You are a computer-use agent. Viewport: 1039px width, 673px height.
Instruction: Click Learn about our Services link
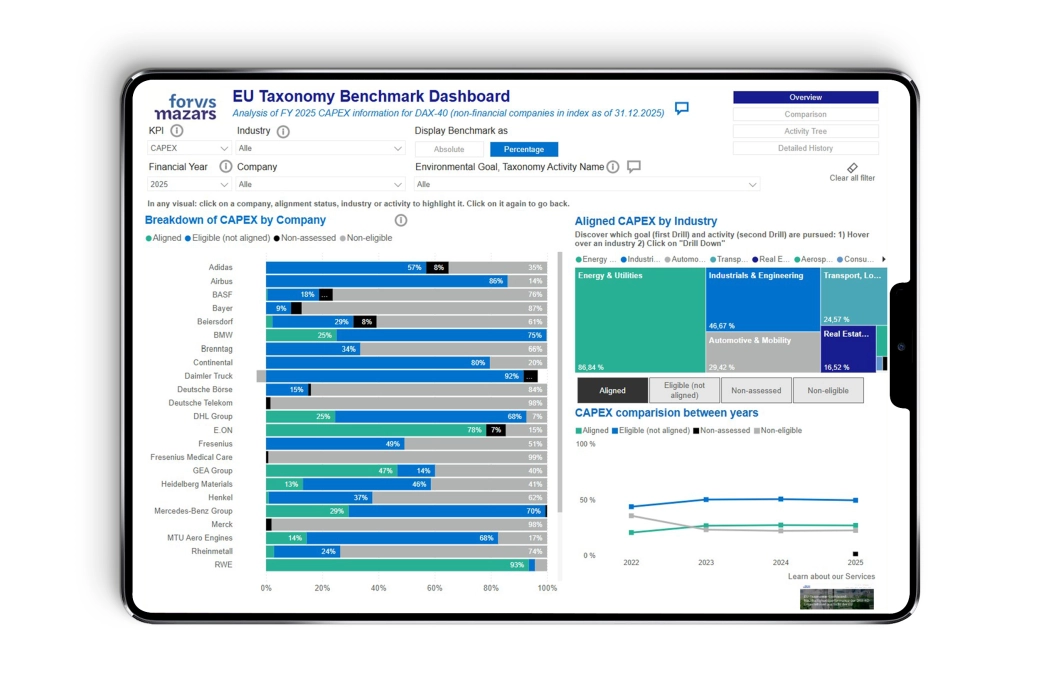pyautogui.click(x=831, y=576)
